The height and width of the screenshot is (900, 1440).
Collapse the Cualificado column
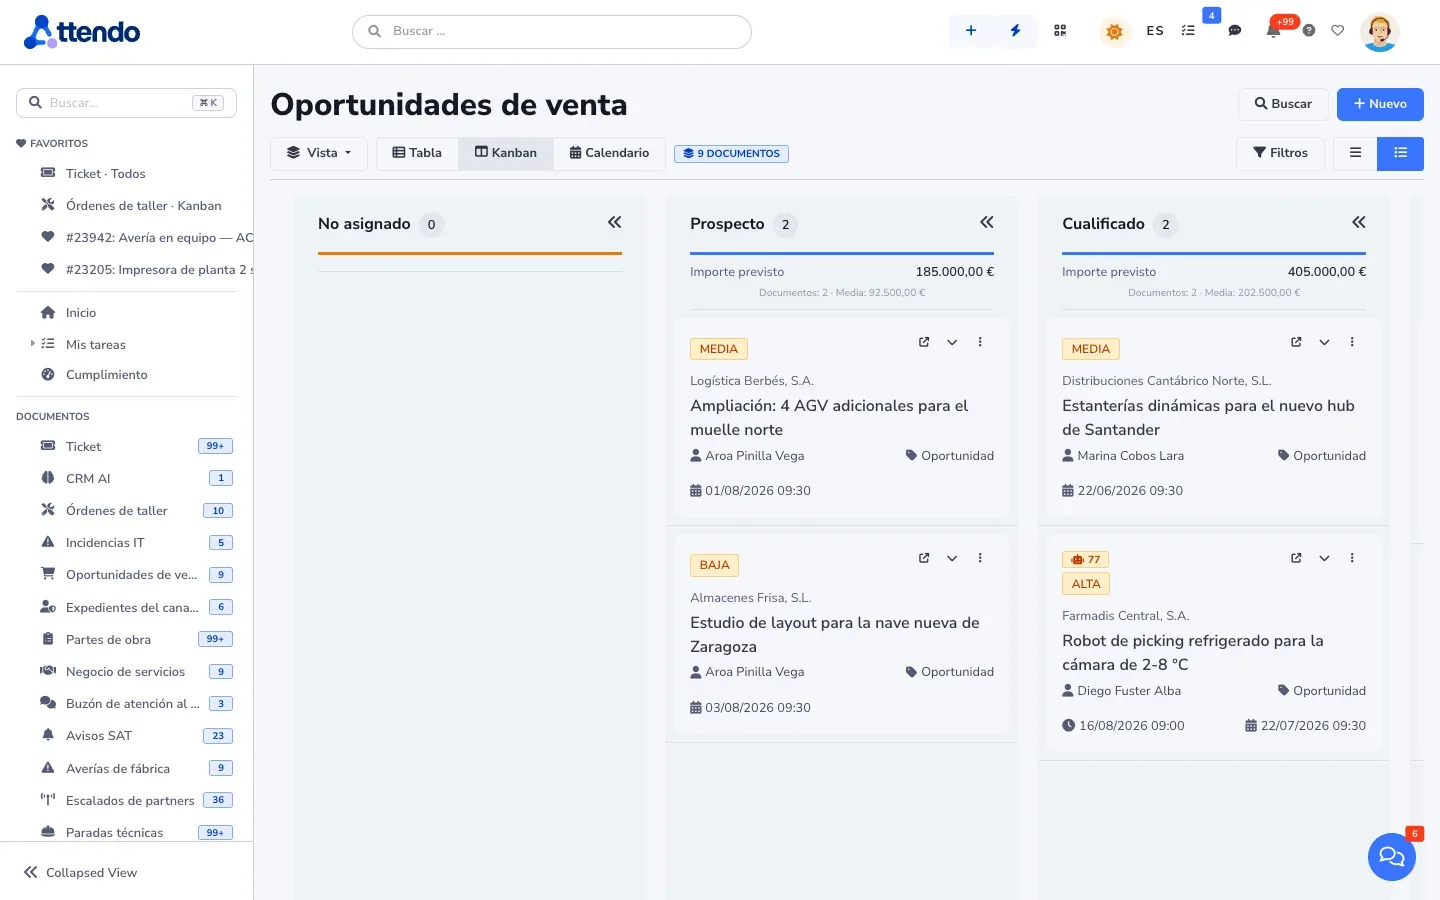[1359, 222]
